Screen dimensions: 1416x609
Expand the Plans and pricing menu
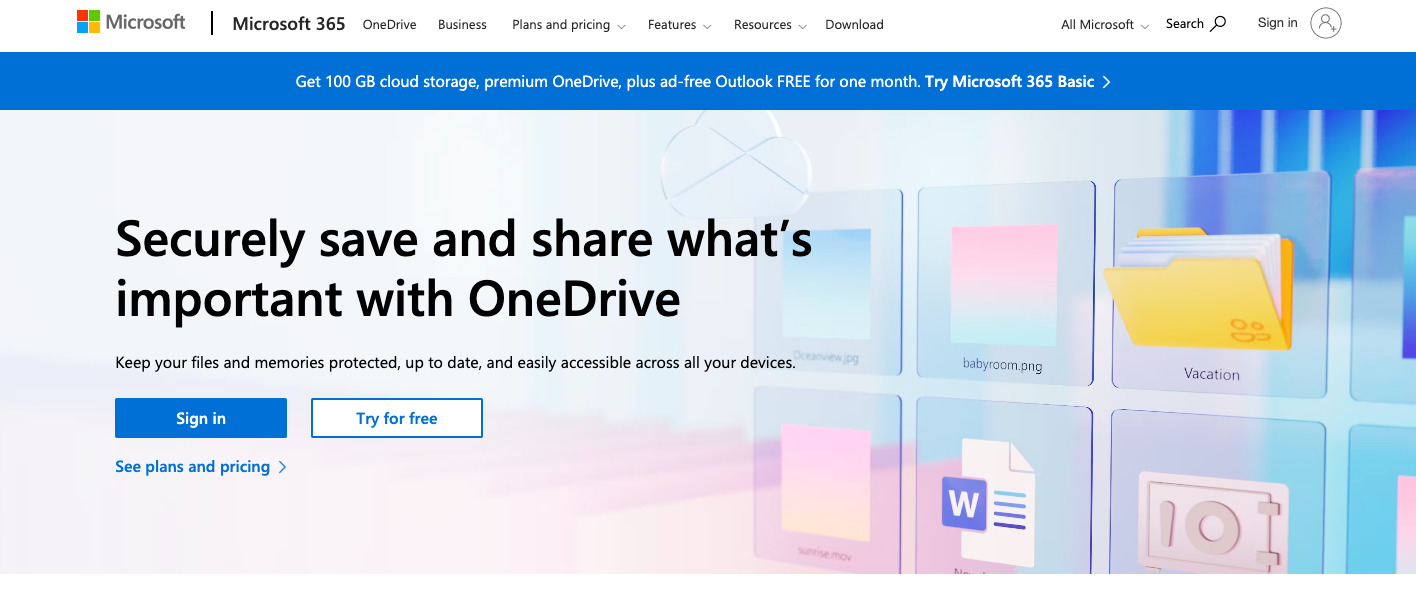(x=569, y=25)
